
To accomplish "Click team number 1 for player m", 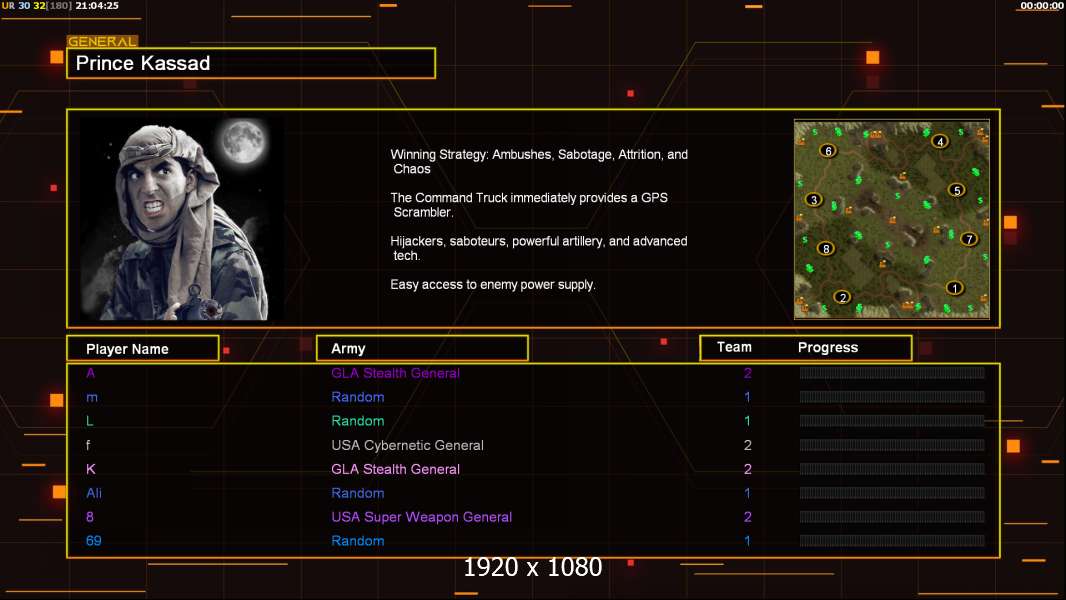I will click(747, 397).
